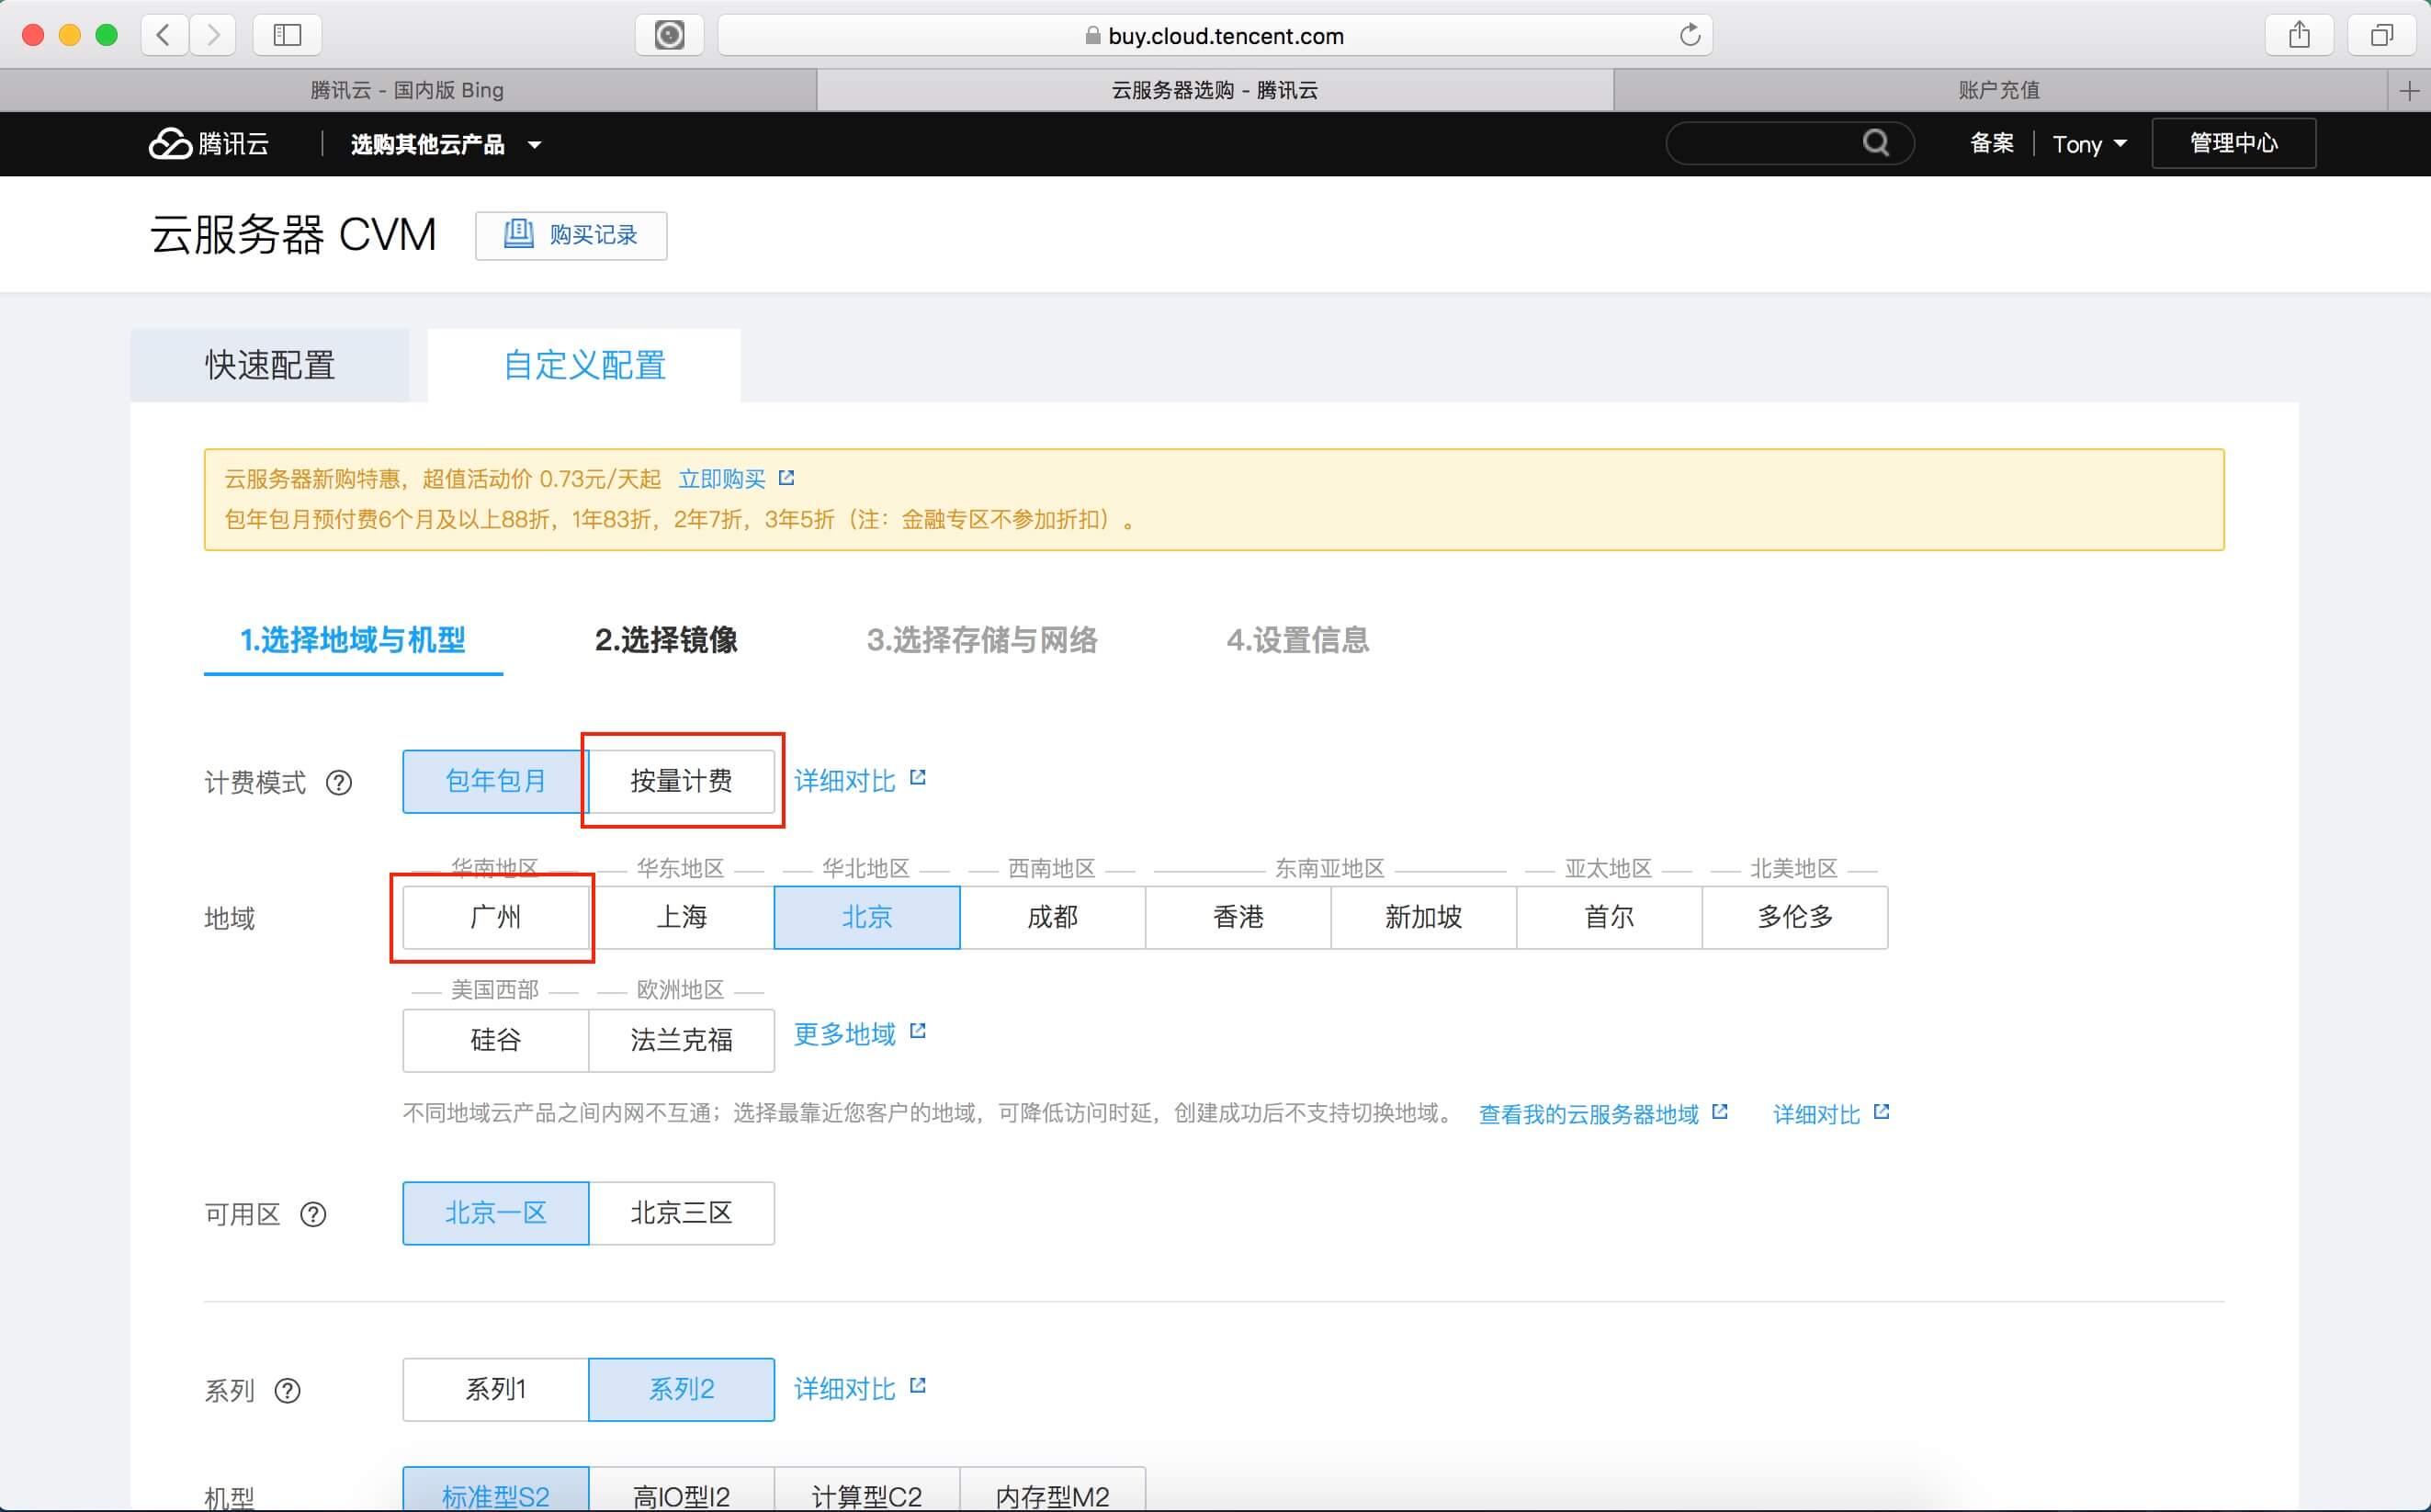
Task: Open Tony account dropdown
Action: tap(2089, 144)
